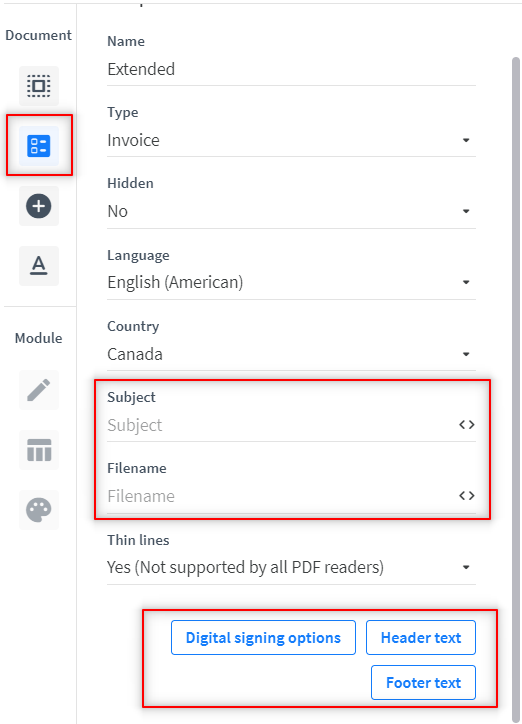Viewport: 522px width, 724px height.
Task: Select the document properties list icon
Action: tap(39, 146)
